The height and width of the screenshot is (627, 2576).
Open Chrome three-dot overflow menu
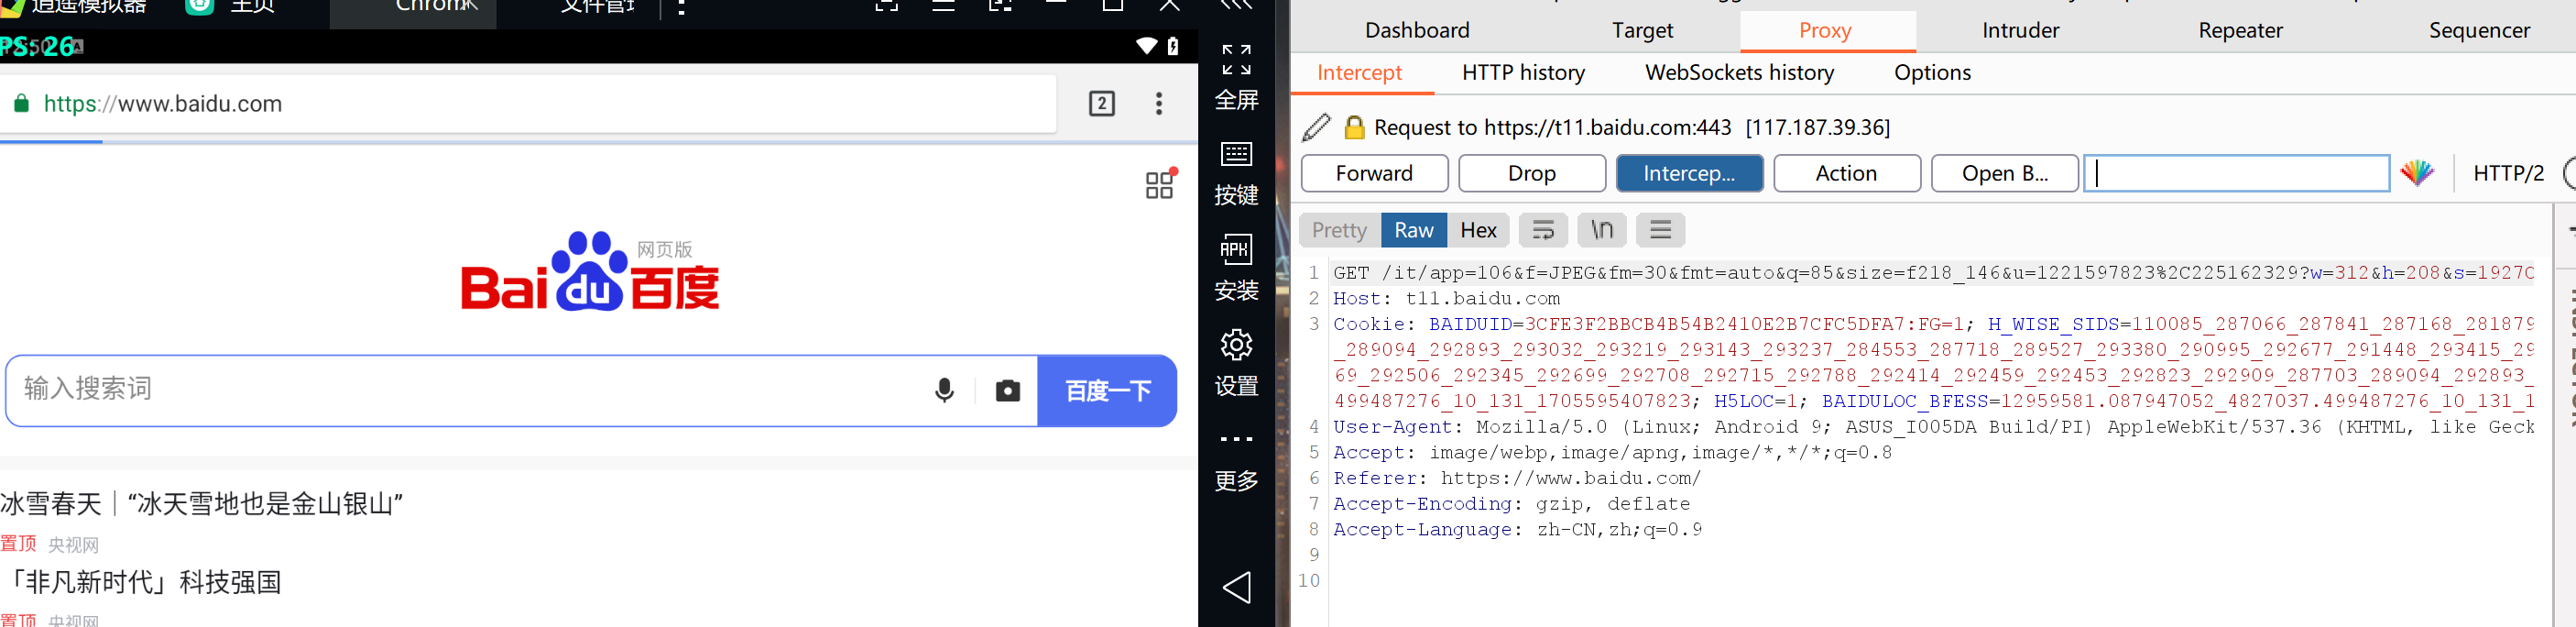point(1159,103)
